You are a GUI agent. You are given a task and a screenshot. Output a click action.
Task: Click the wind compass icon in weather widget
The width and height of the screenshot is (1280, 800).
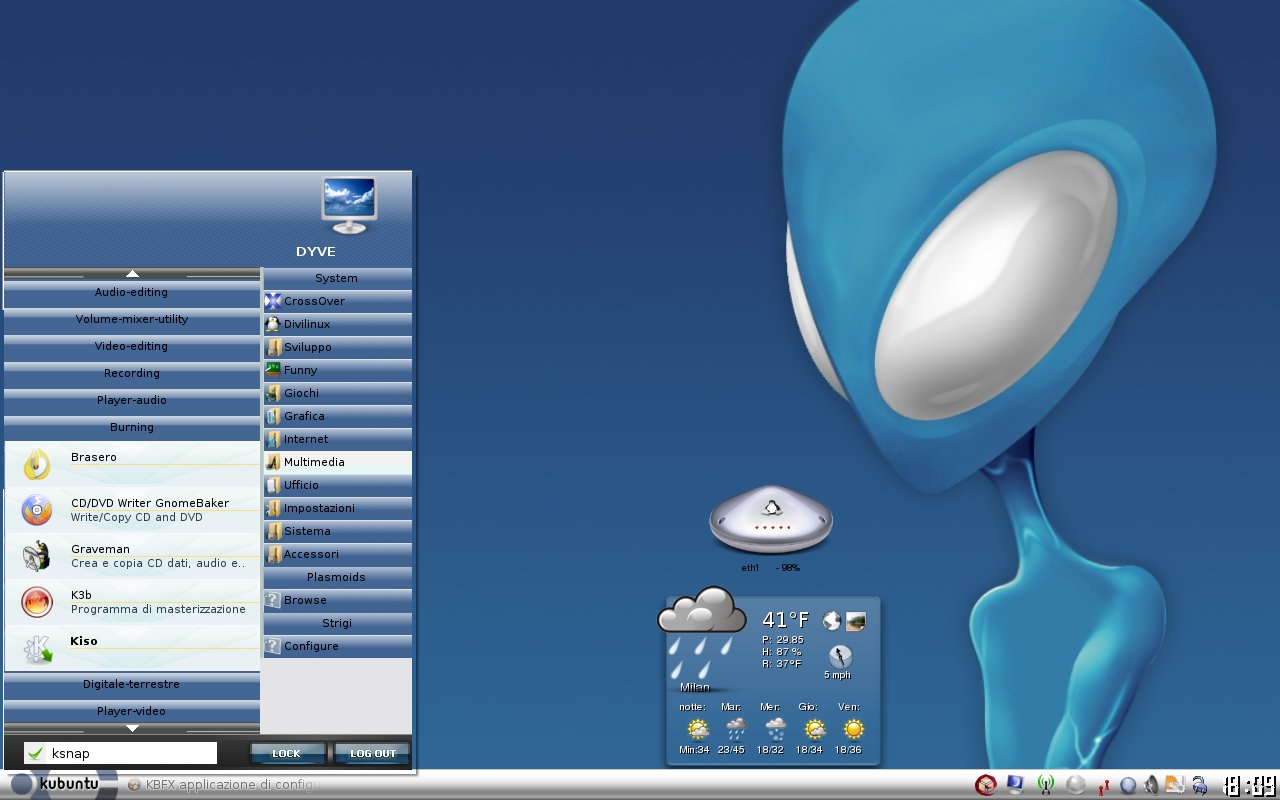click(x=840, y=656)
